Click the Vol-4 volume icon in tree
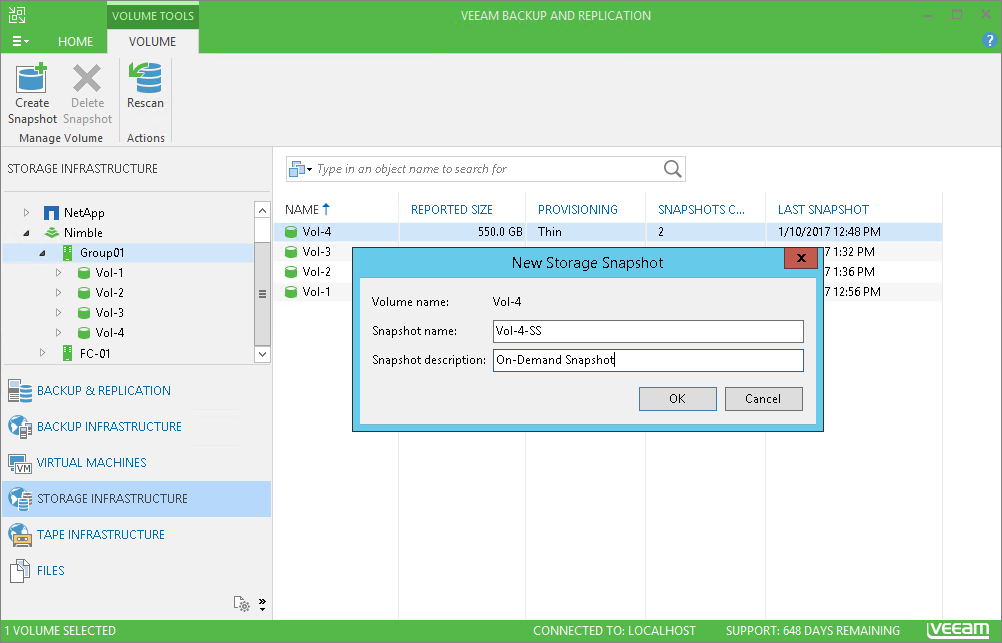Image resolution: width=1002 pixels, height=643 pixels. tap(84, 332)
